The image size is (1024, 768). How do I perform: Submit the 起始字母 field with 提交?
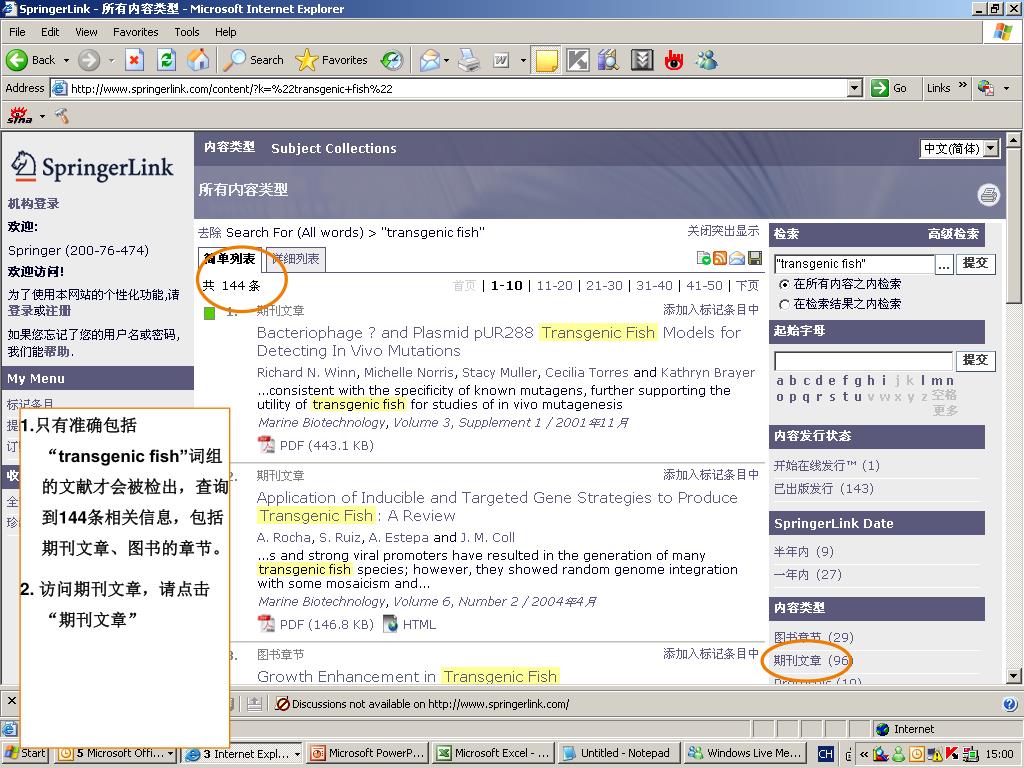(976, 360)
